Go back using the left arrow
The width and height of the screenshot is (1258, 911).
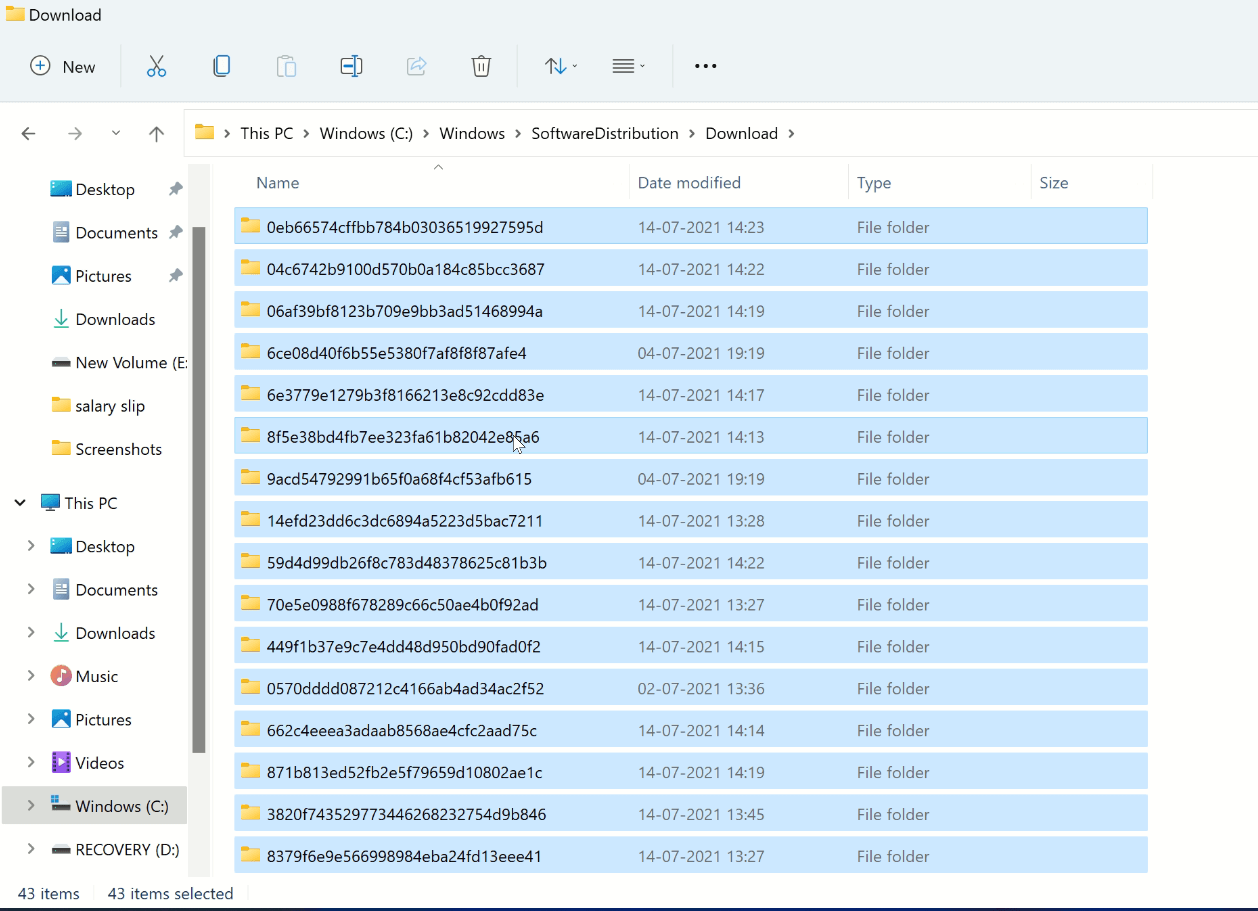point(29,133)
